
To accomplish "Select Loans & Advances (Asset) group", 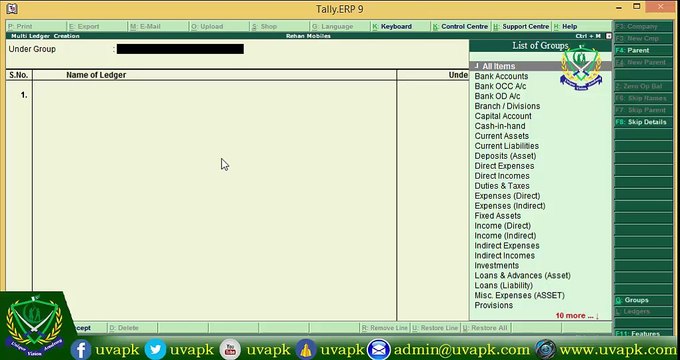I will tap(523, 276).
